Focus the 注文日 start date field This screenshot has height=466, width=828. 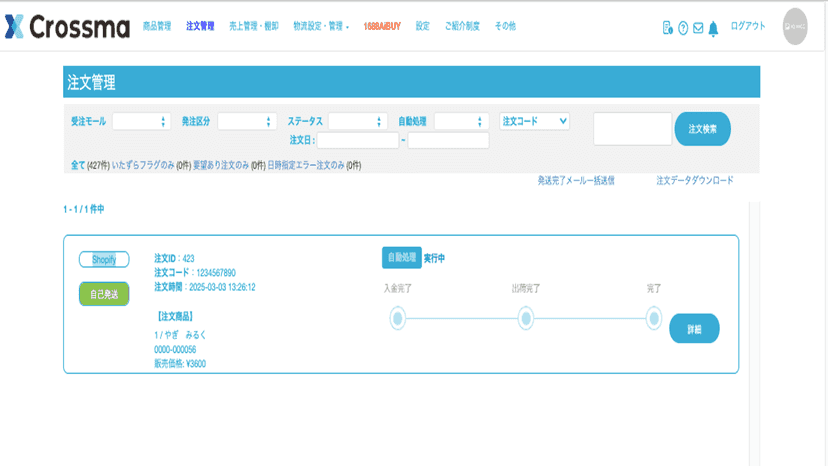(x=357, y=141)
